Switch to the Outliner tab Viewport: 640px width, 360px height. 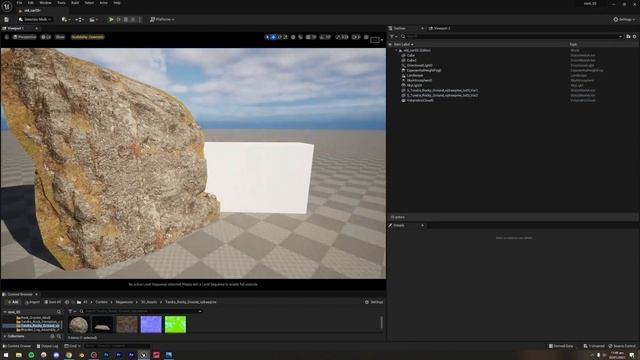[x=400, y=29]
